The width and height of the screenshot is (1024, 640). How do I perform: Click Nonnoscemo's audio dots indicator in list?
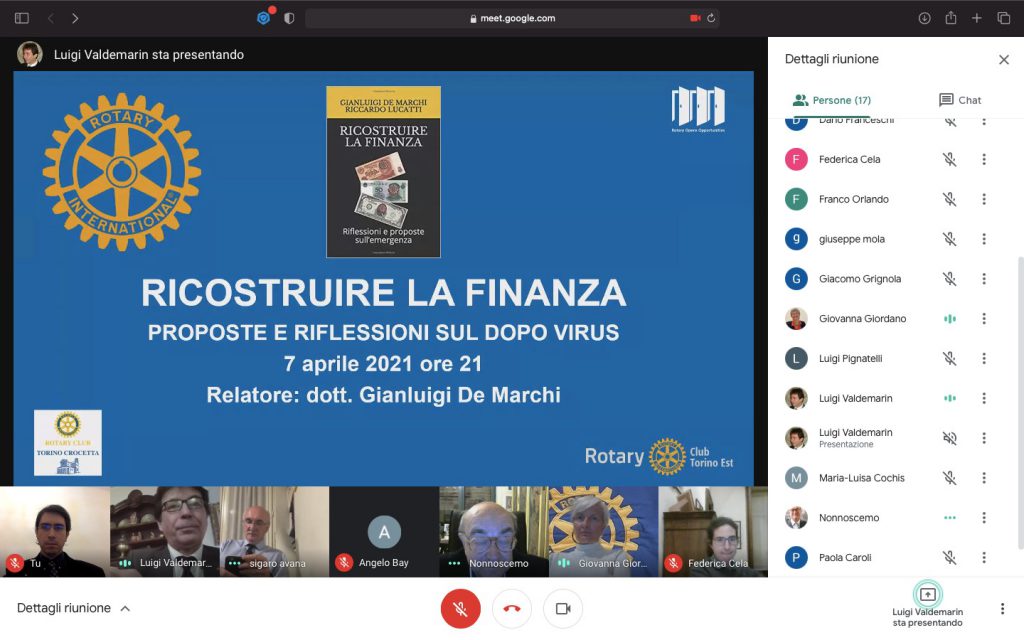(950, 518)
